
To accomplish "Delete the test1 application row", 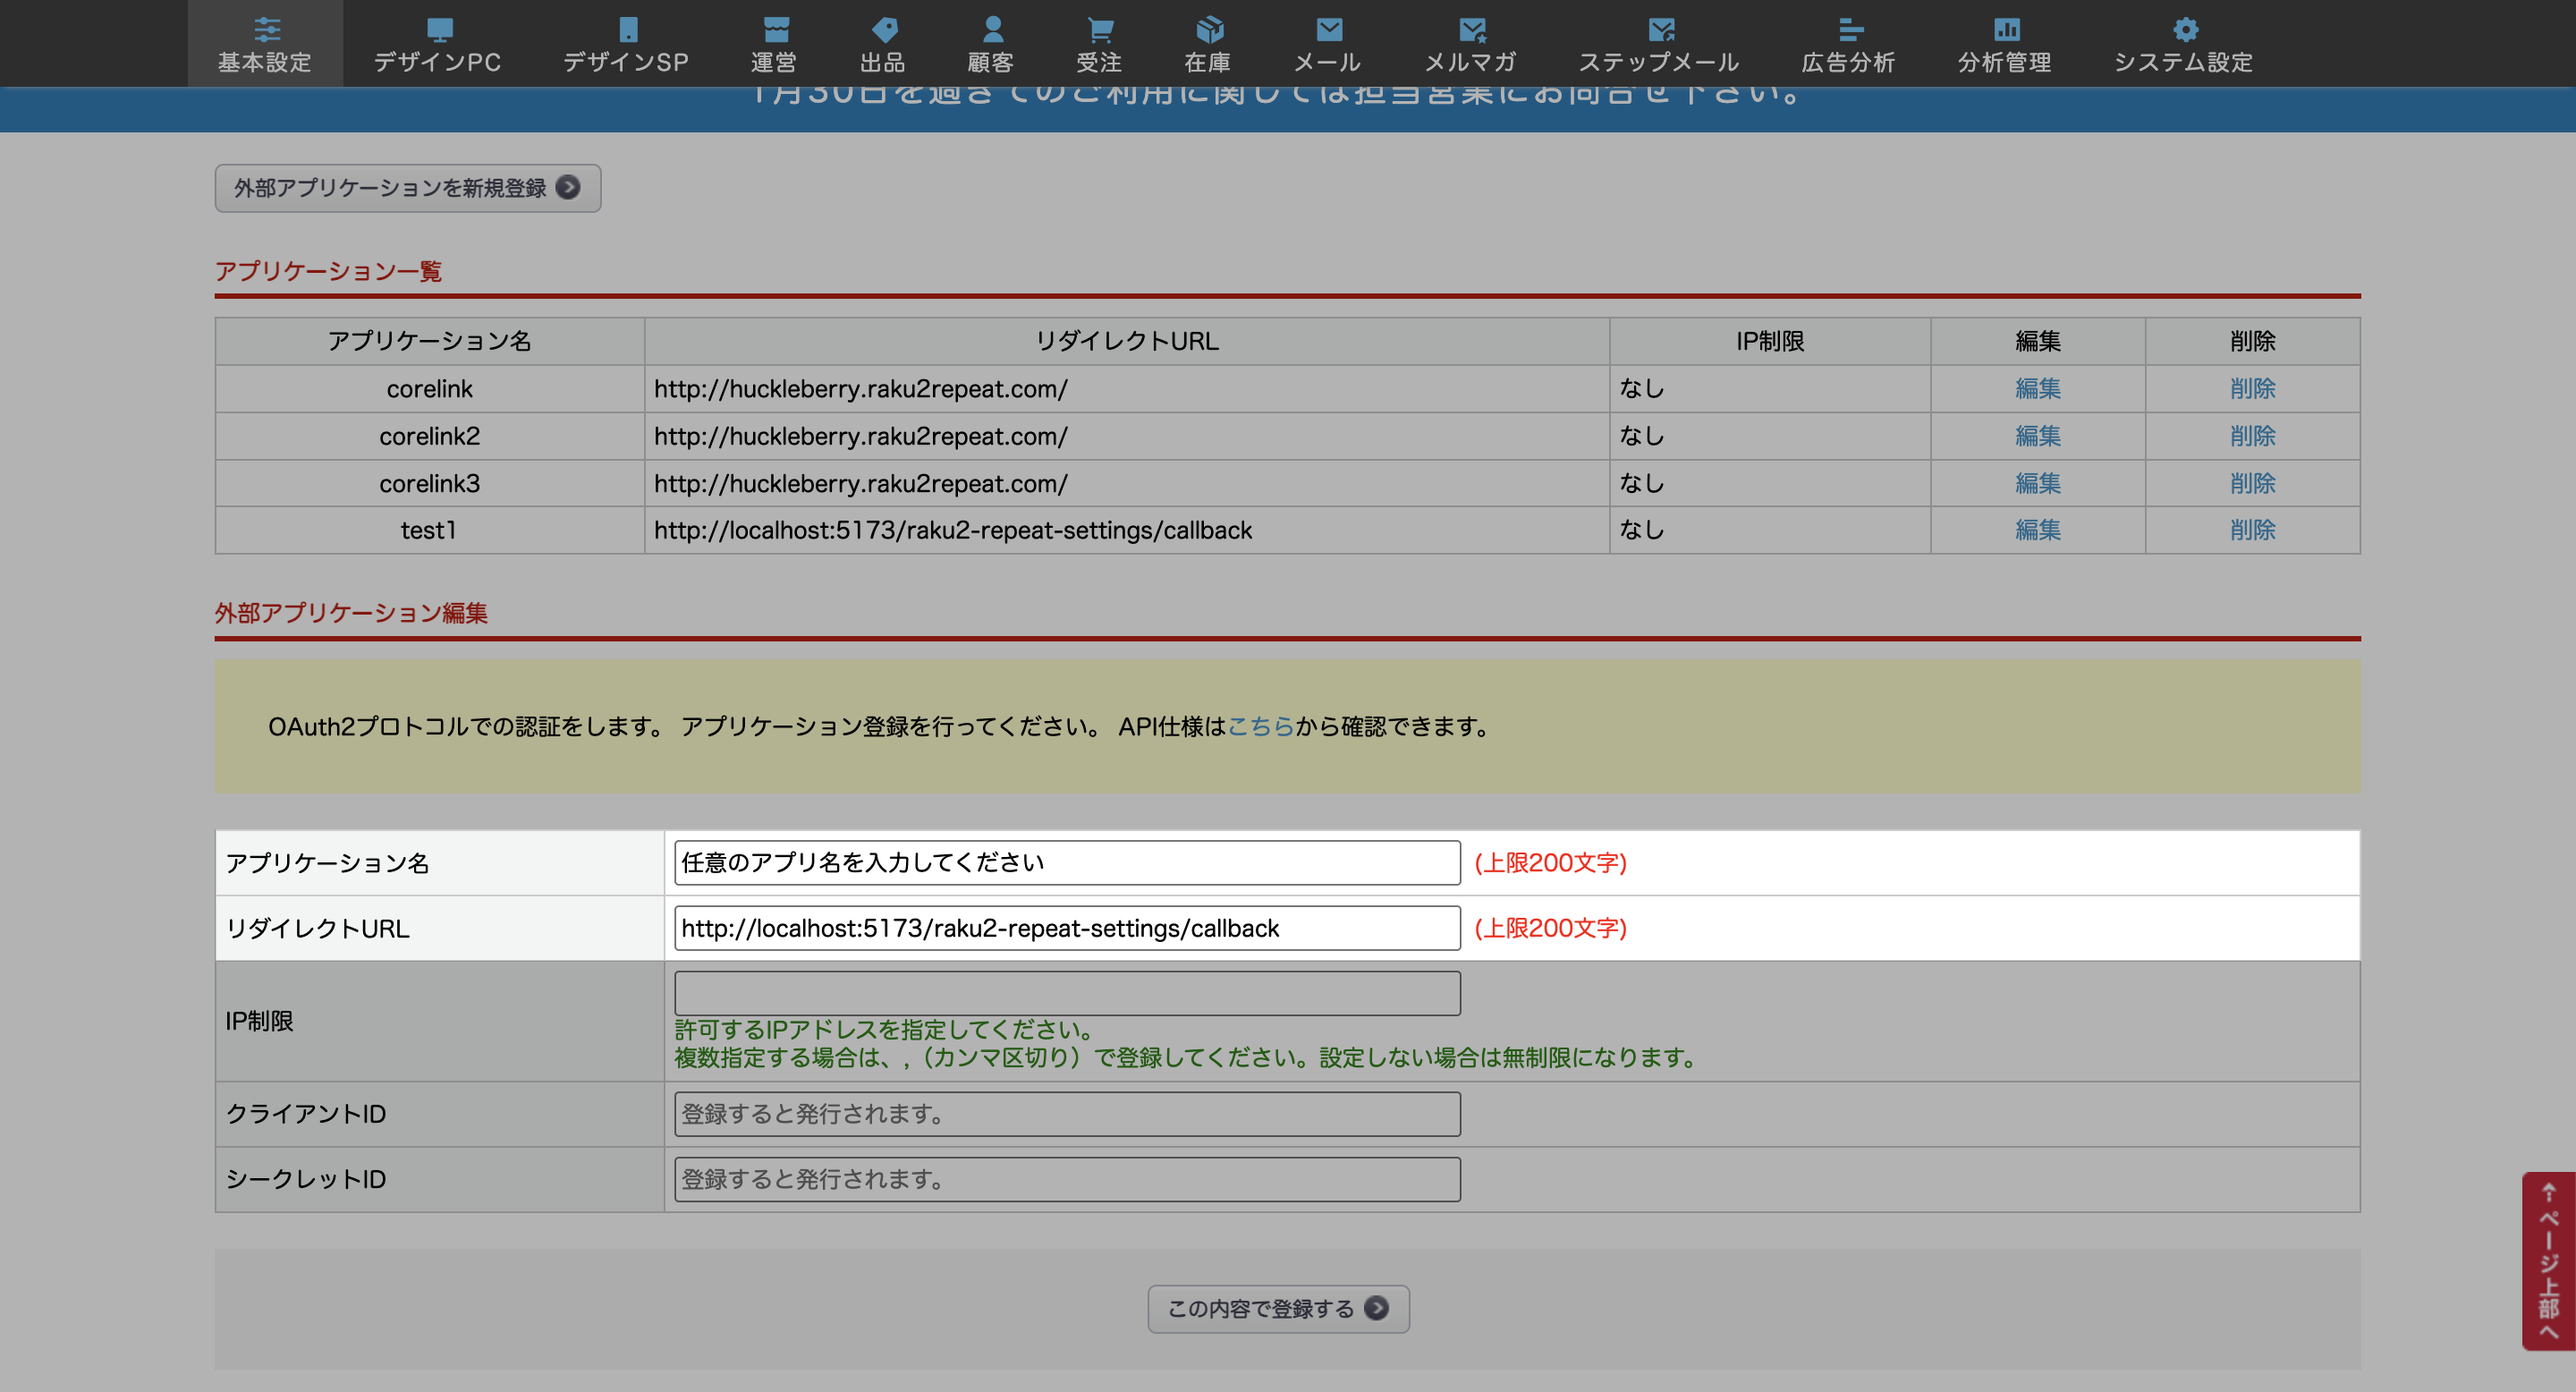I will pos(2252,530).
